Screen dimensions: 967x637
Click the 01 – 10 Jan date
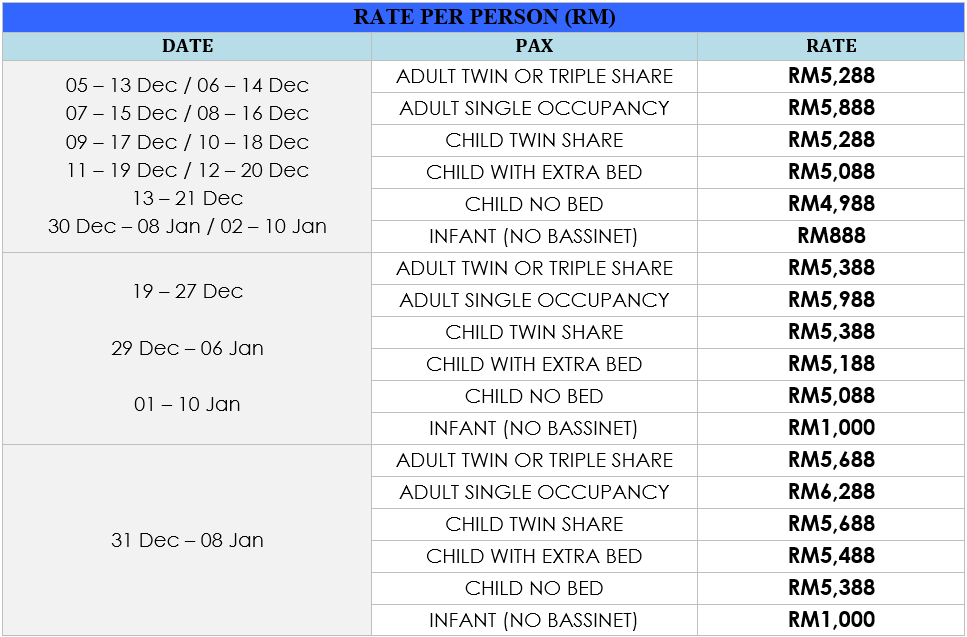(187, 405)
